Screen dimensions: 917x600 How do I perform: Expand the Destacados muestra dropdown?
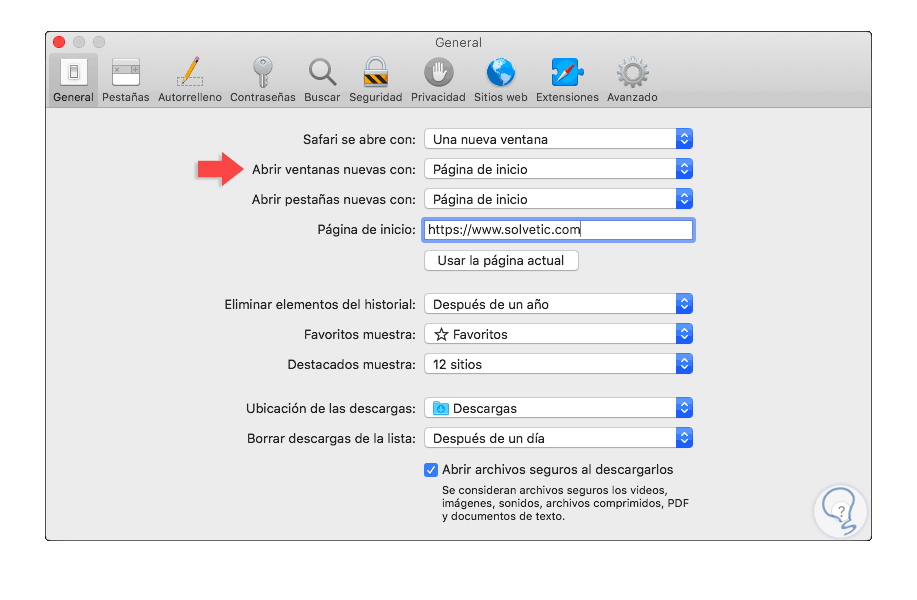[559, 364]
